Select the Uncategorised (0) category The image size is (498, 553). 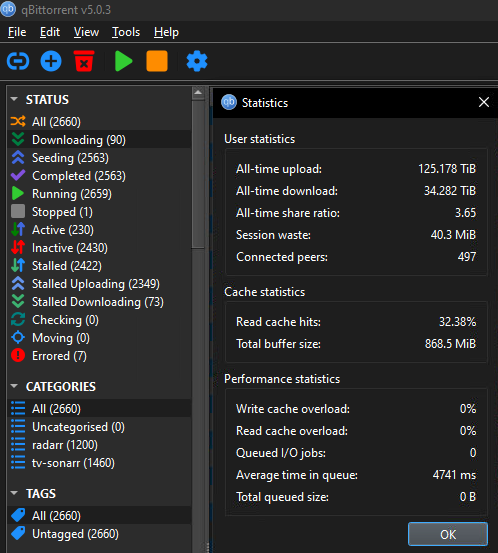[x=99, y=426]
